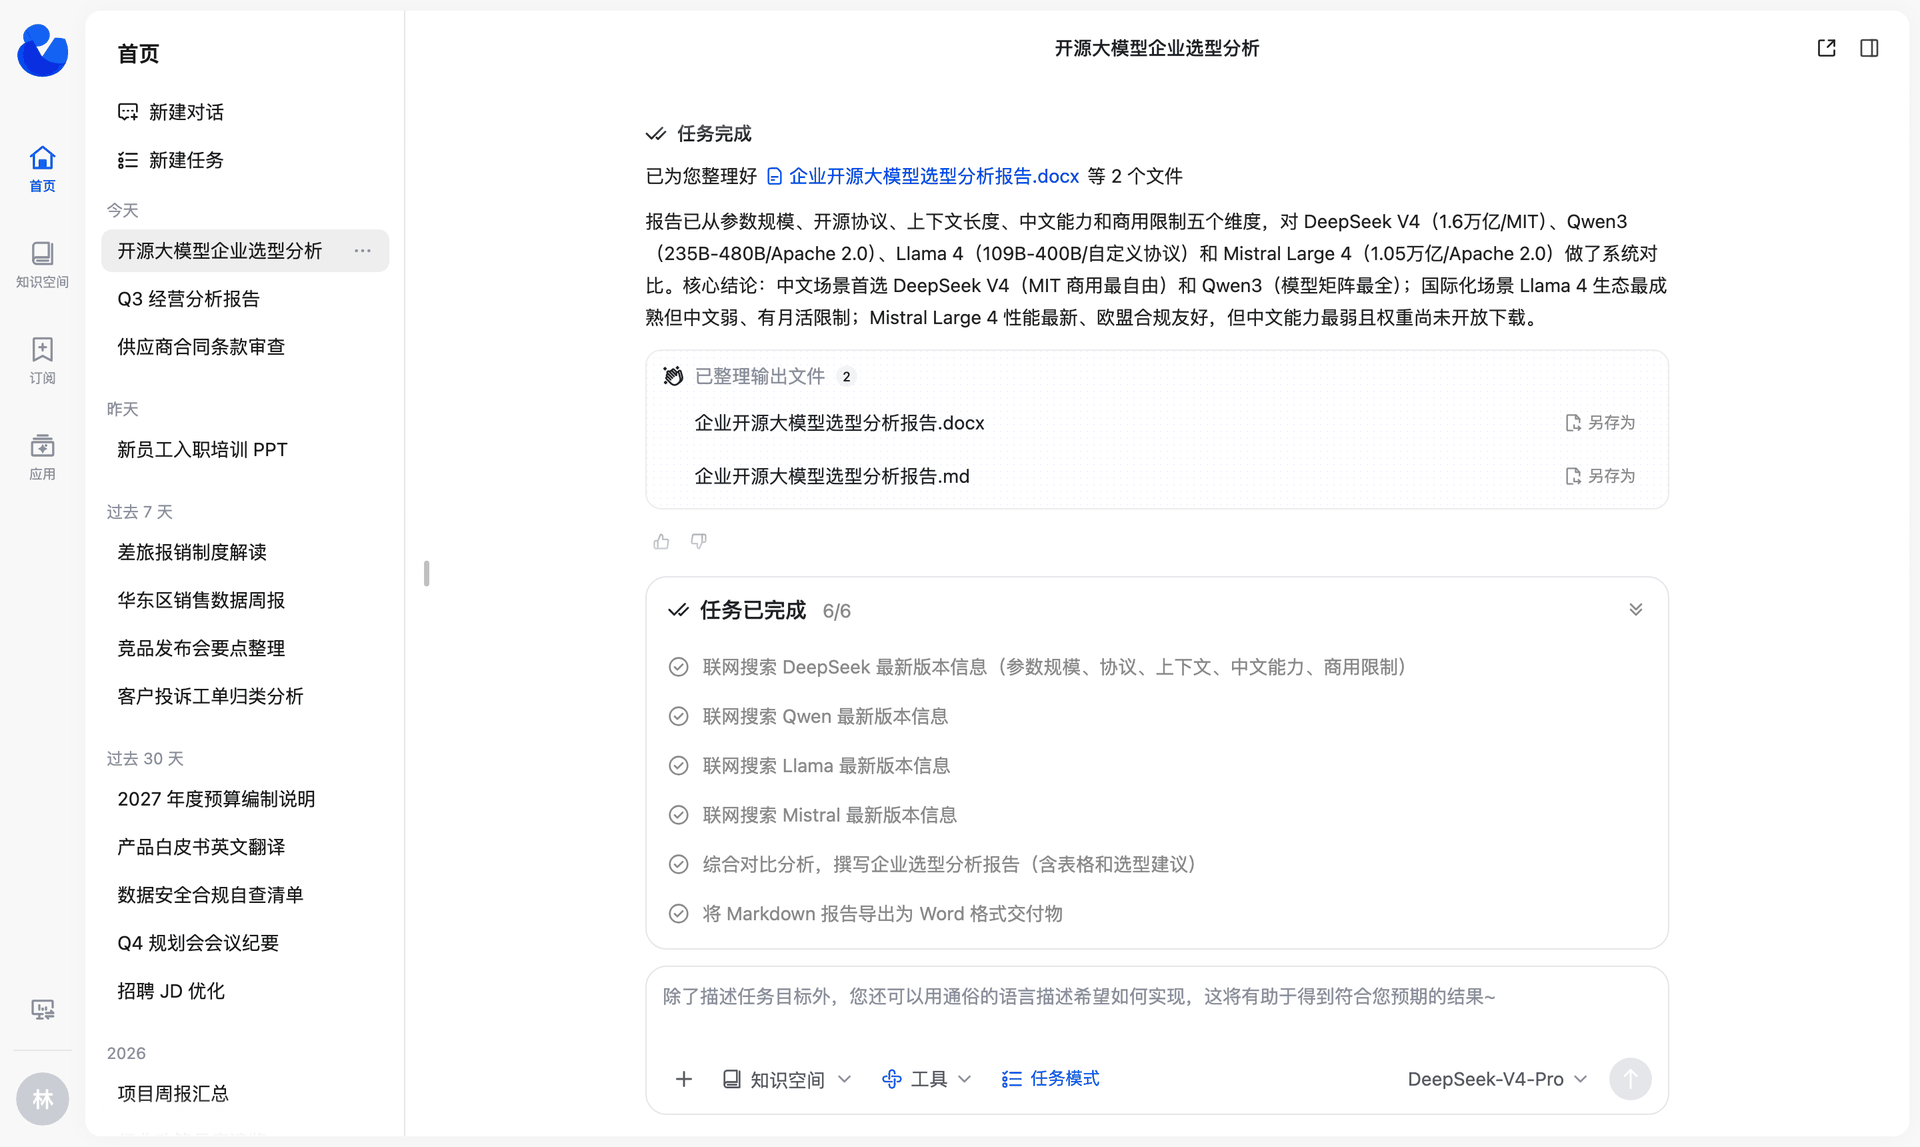
Task: Click the share/open-external icon at top right
Action: (x=1826, y=48)
